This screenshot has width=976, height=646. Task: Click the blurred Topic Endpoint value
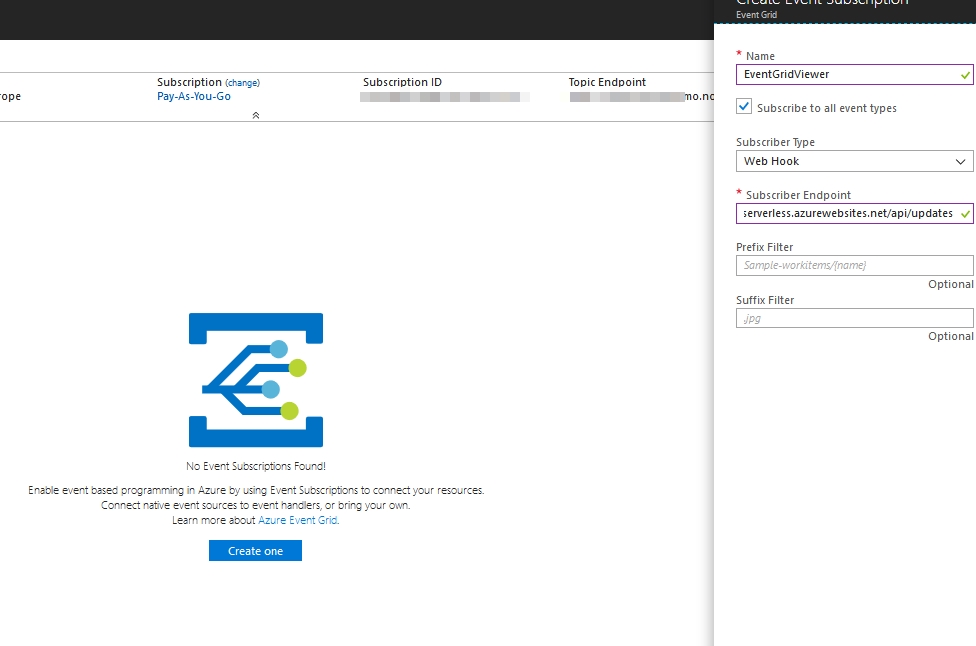click(627, 97)
